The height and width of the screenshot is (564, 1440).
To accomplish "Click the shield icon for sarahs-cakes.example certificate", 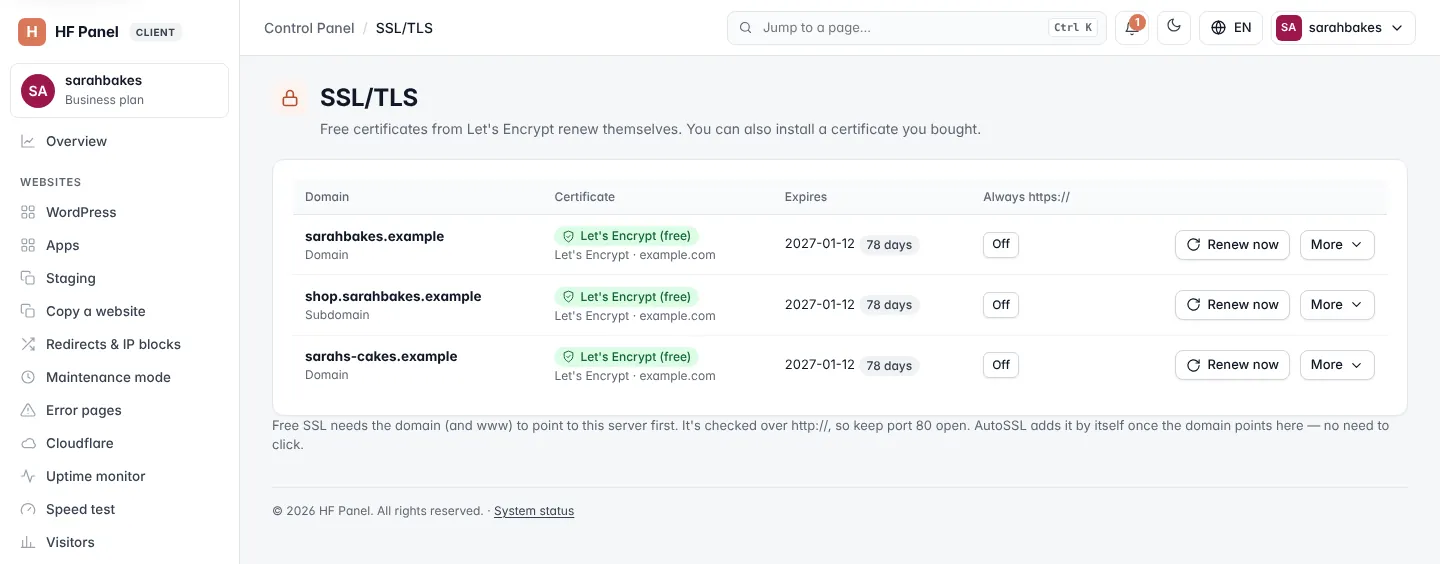I will (568, 357).
